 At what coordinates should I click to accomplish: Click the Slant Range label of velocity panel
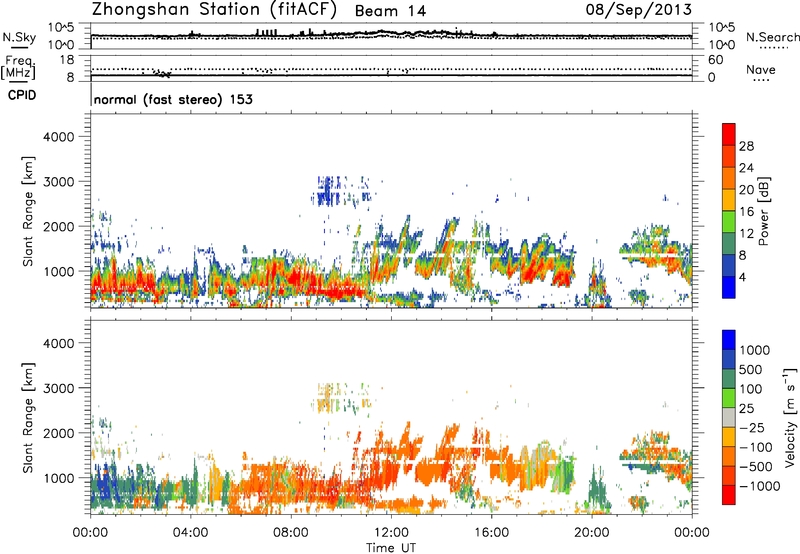[28, 417]
